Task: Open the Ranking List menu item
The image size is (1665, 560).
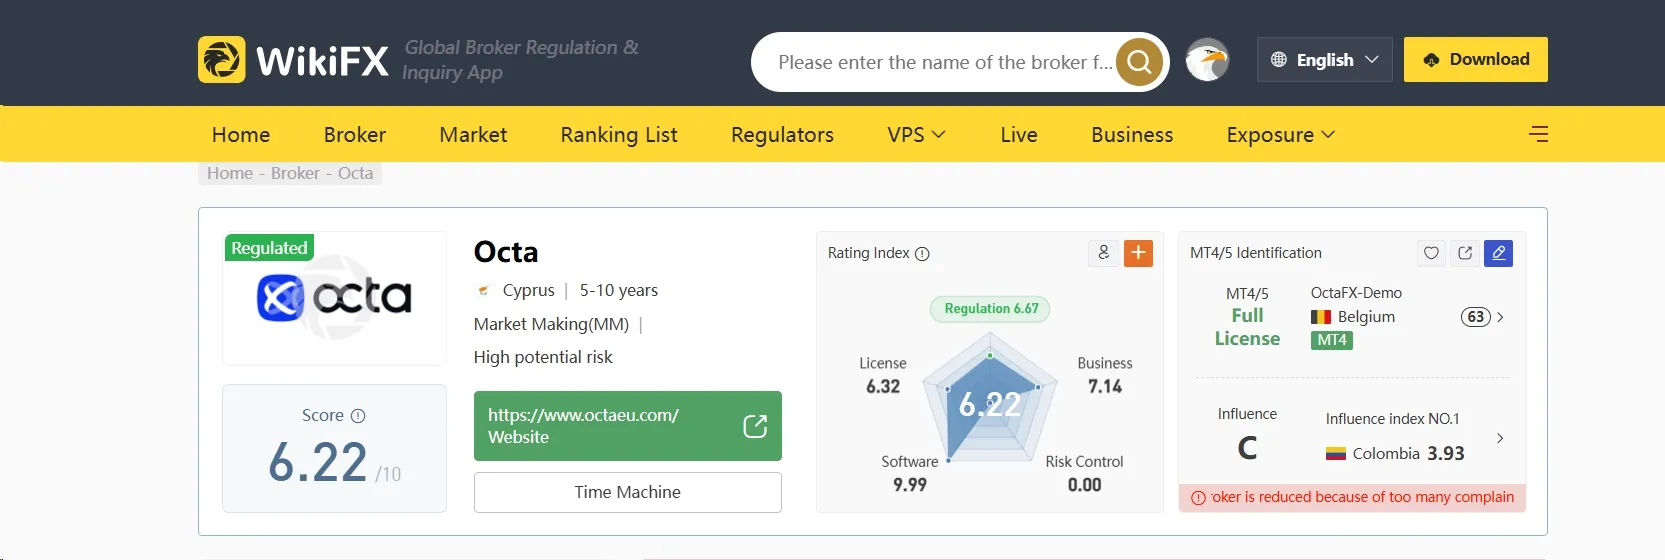Action: pos(619,135)
